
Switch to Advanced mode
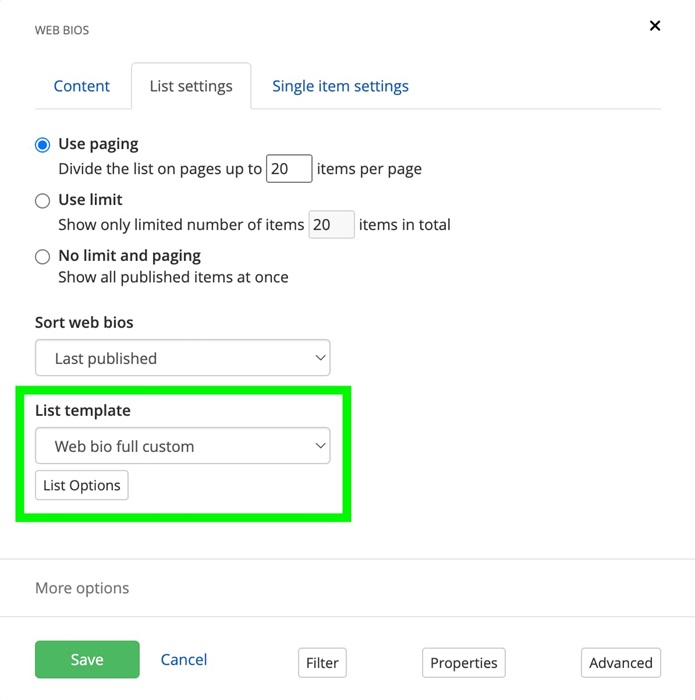point(620,663)
